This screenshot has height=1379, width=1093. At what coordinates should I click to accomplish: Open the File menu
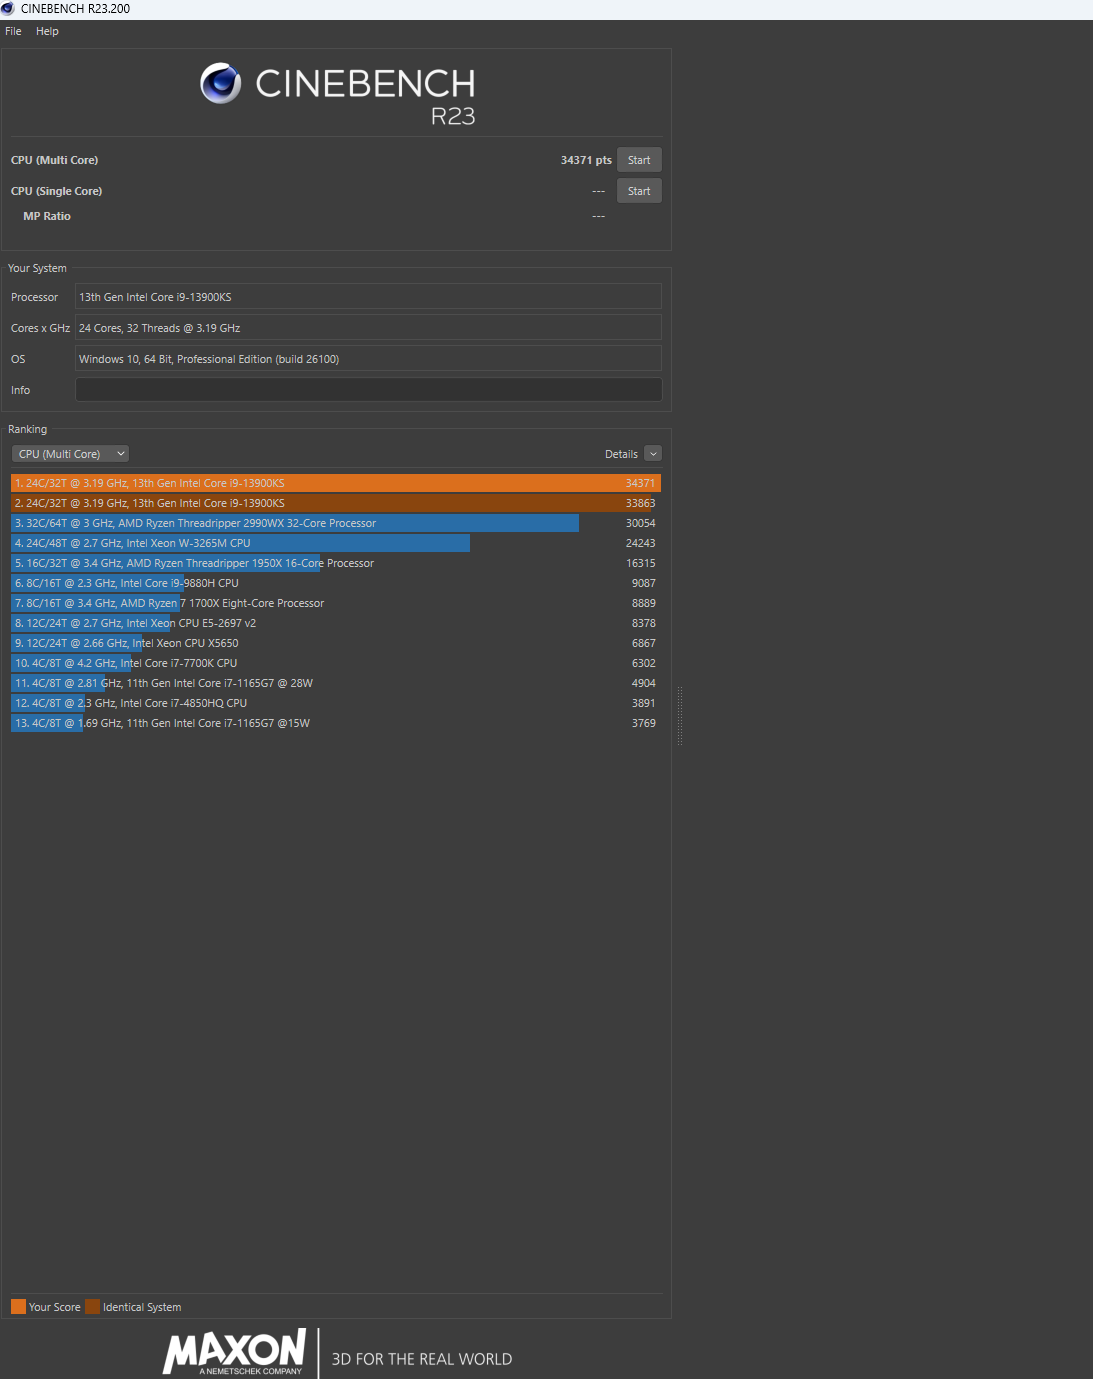[x=13, y=31]
